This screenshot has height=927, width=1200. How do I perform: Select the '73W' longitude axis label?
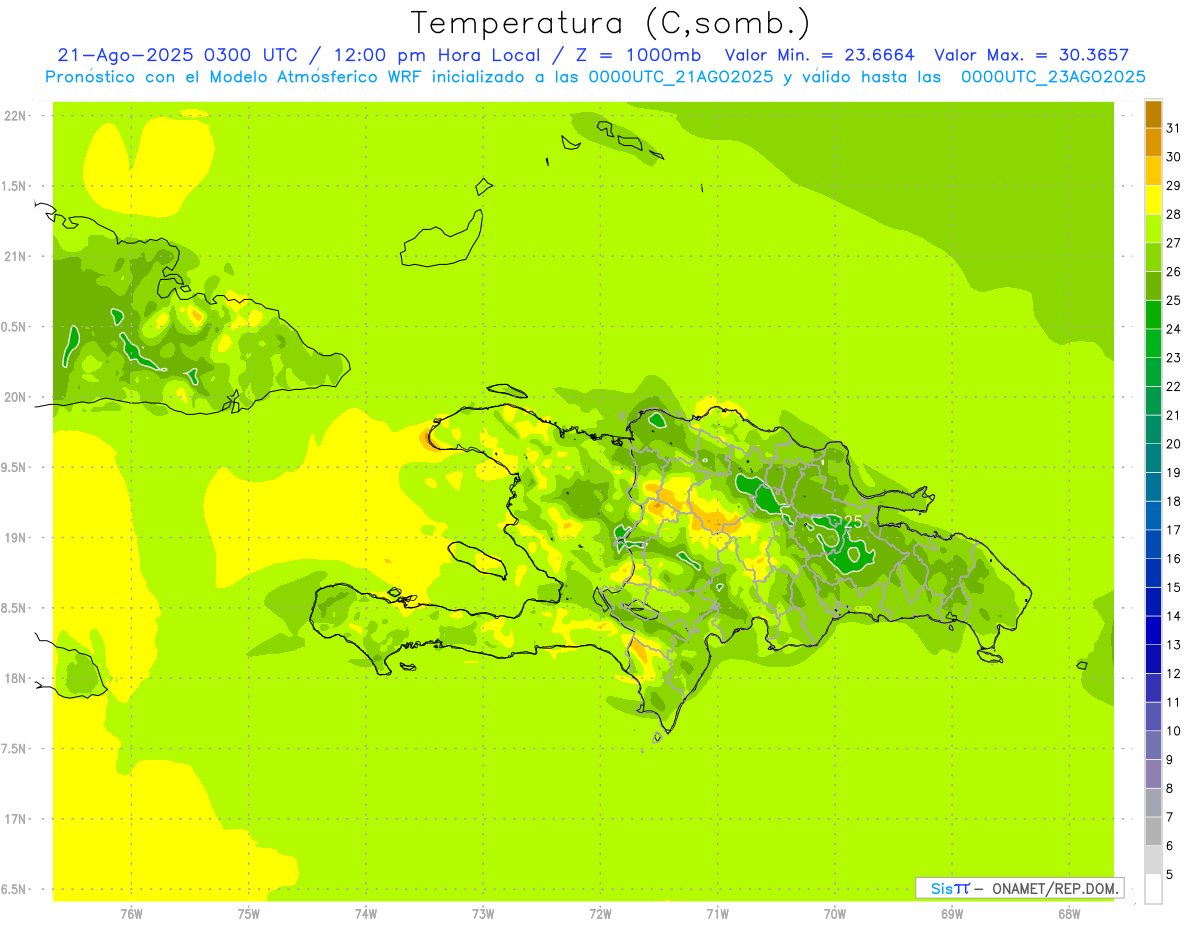pos(483,913)
